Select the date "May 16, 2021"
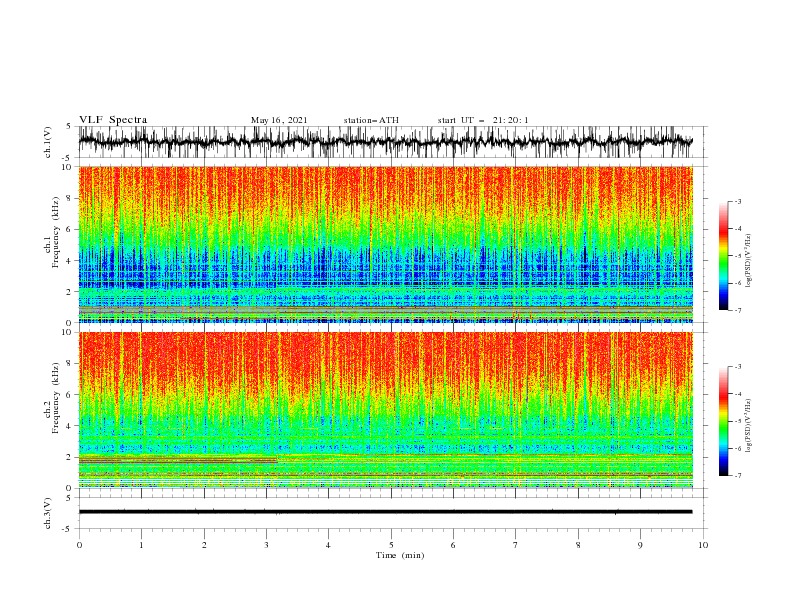The height and width of the screenshot is (612, 792). tap(279, 120)
